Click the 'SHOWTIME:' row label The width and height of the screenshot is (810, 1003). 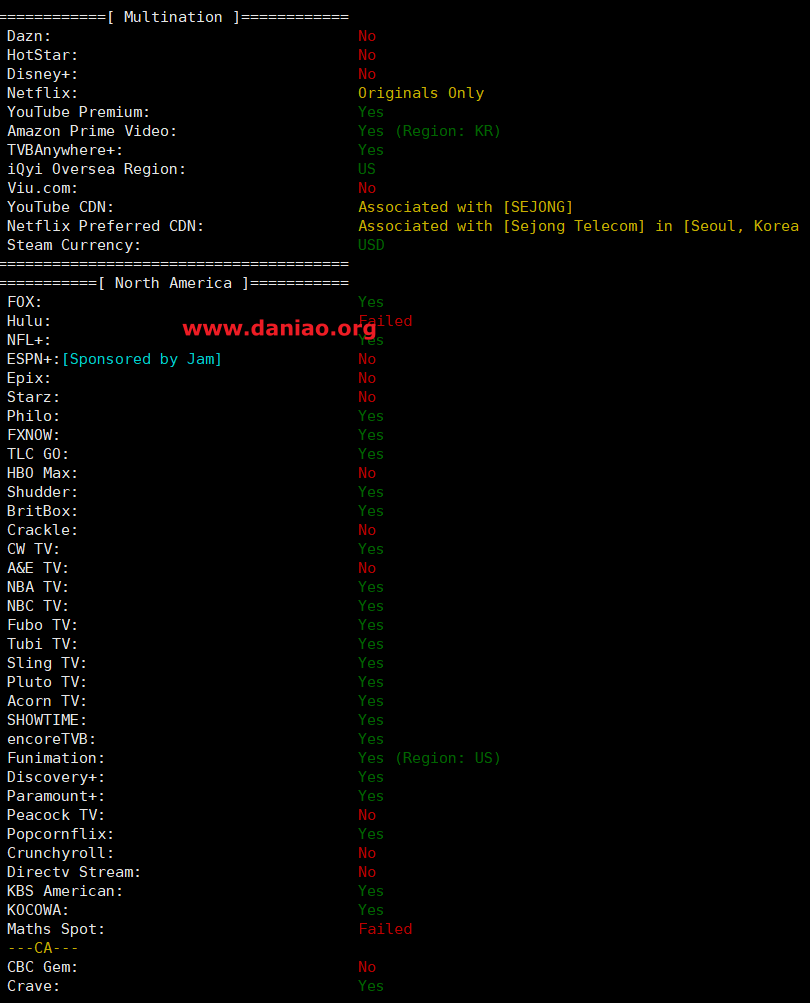[47, 720]
